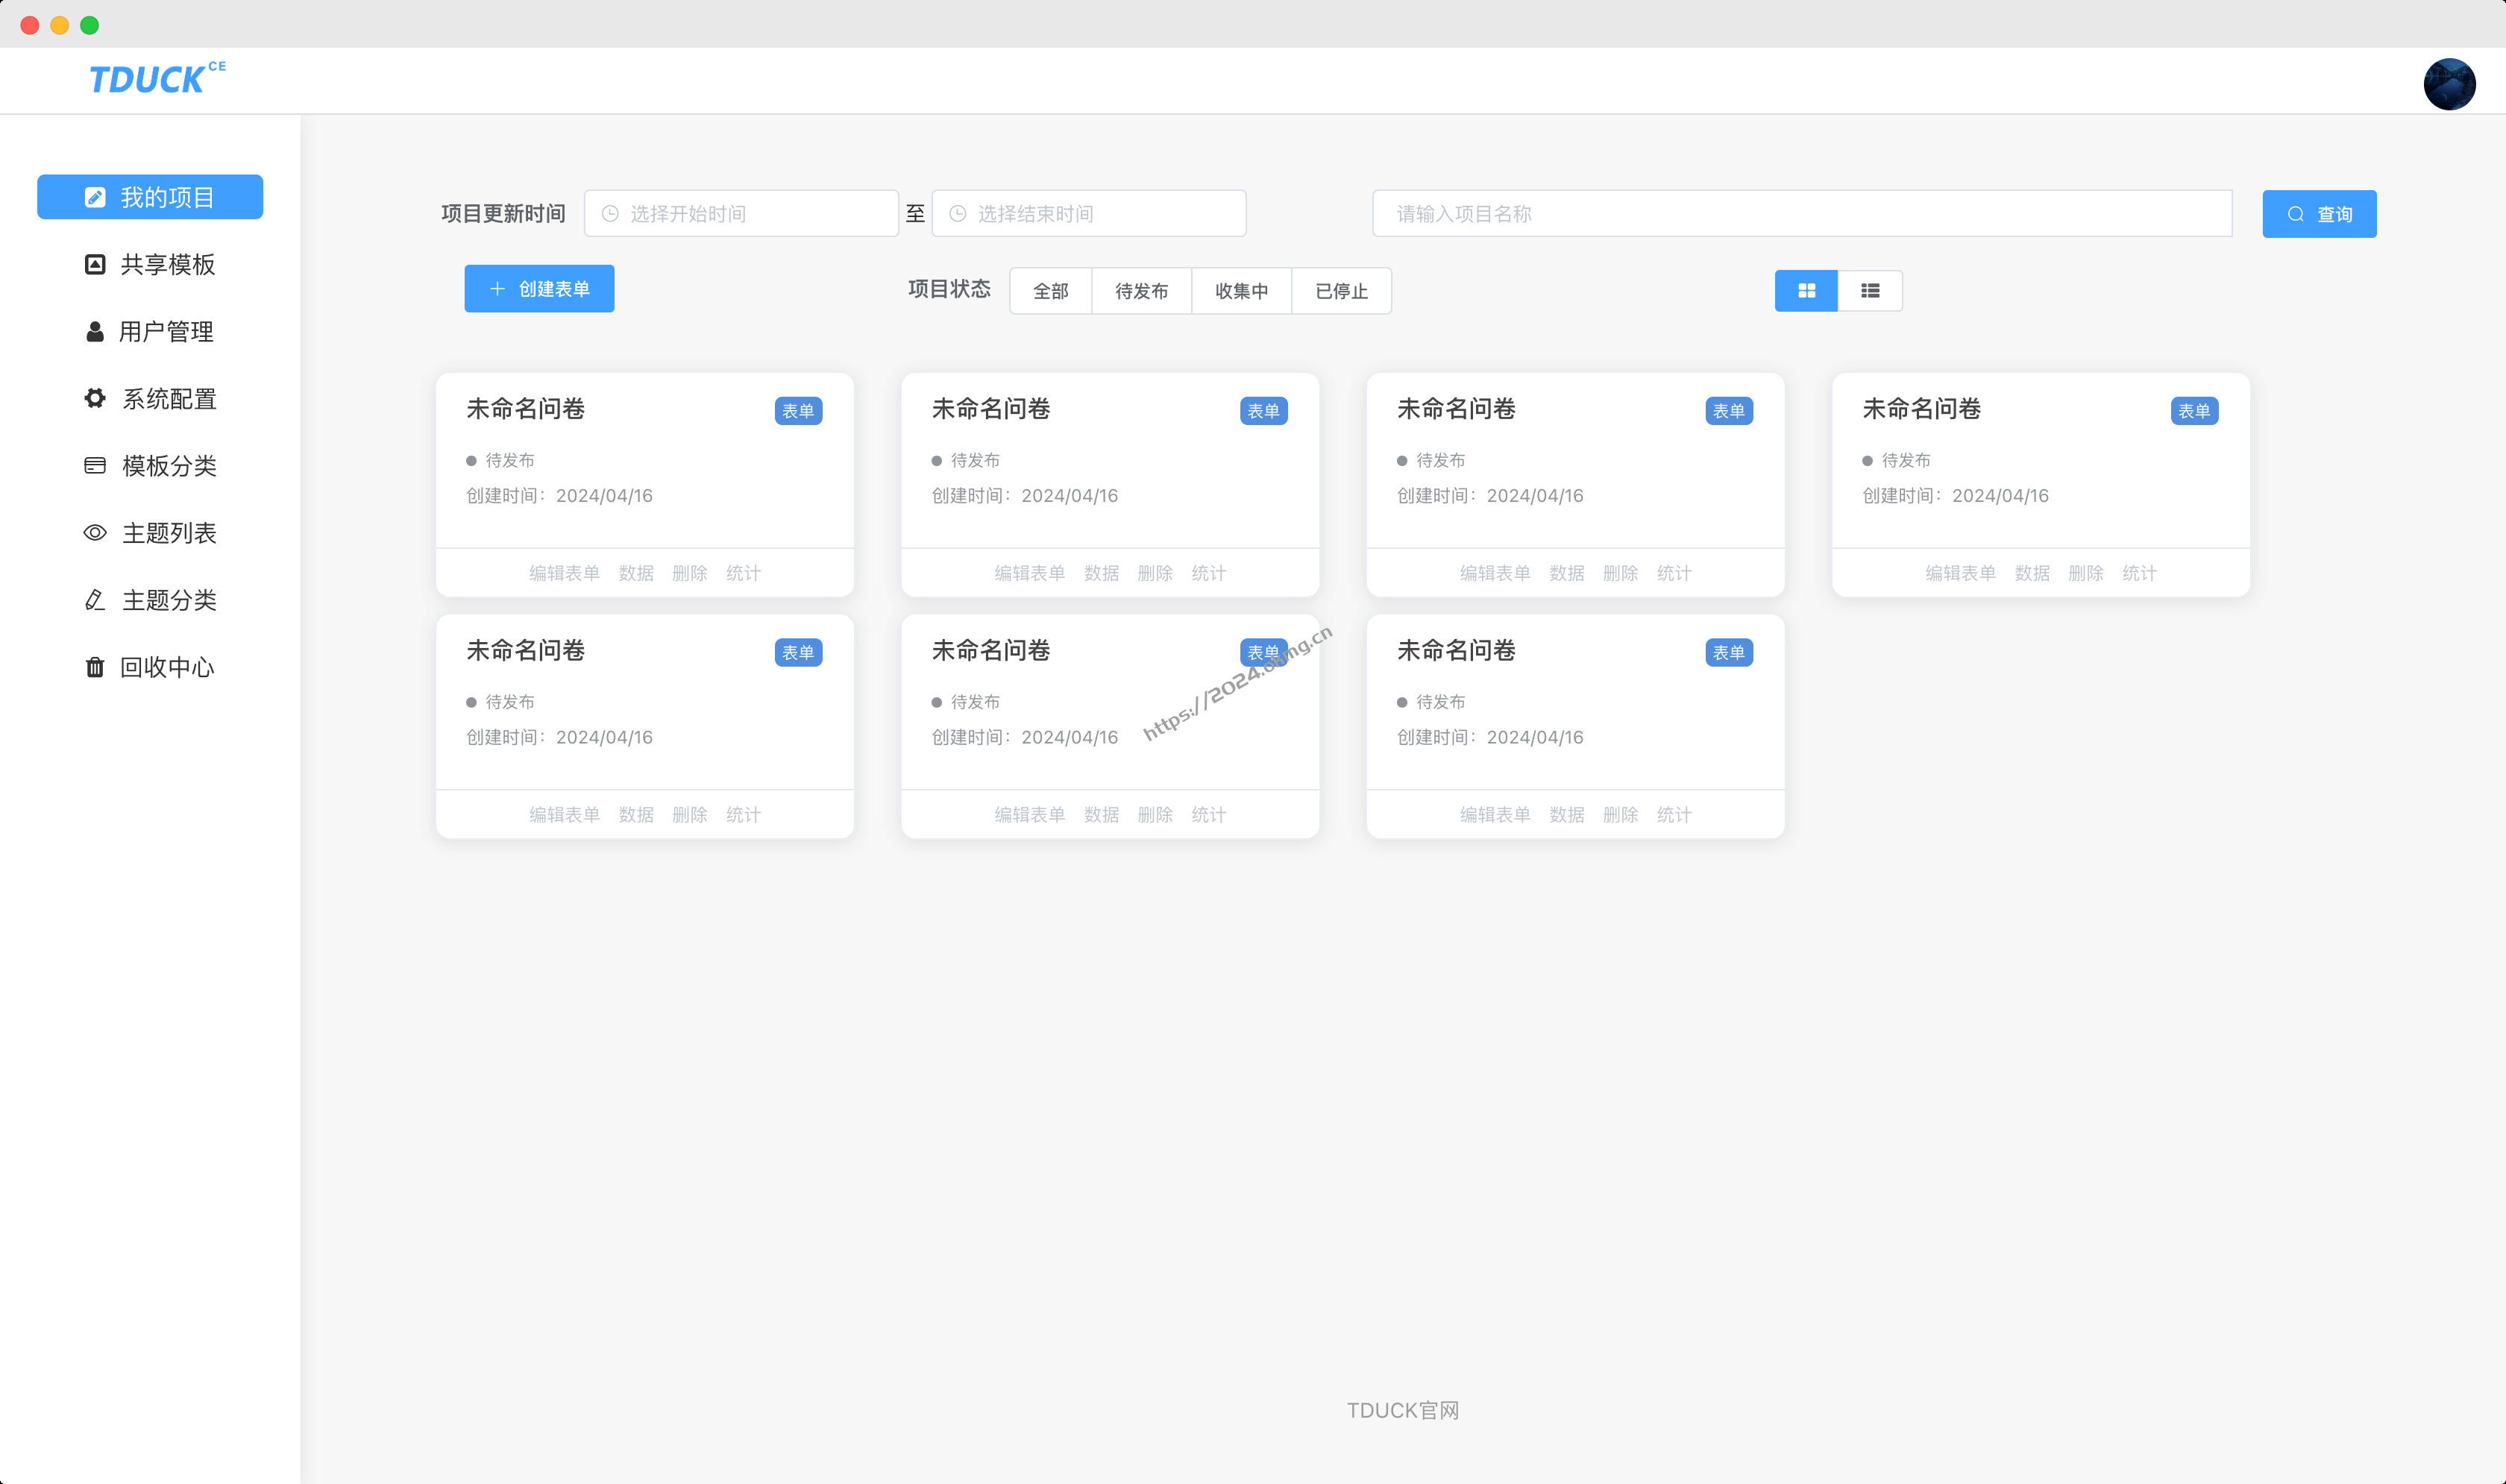
Task: Select 共享模板 in the sidebar
Action: pyautogui.click(x=150, y=264)
